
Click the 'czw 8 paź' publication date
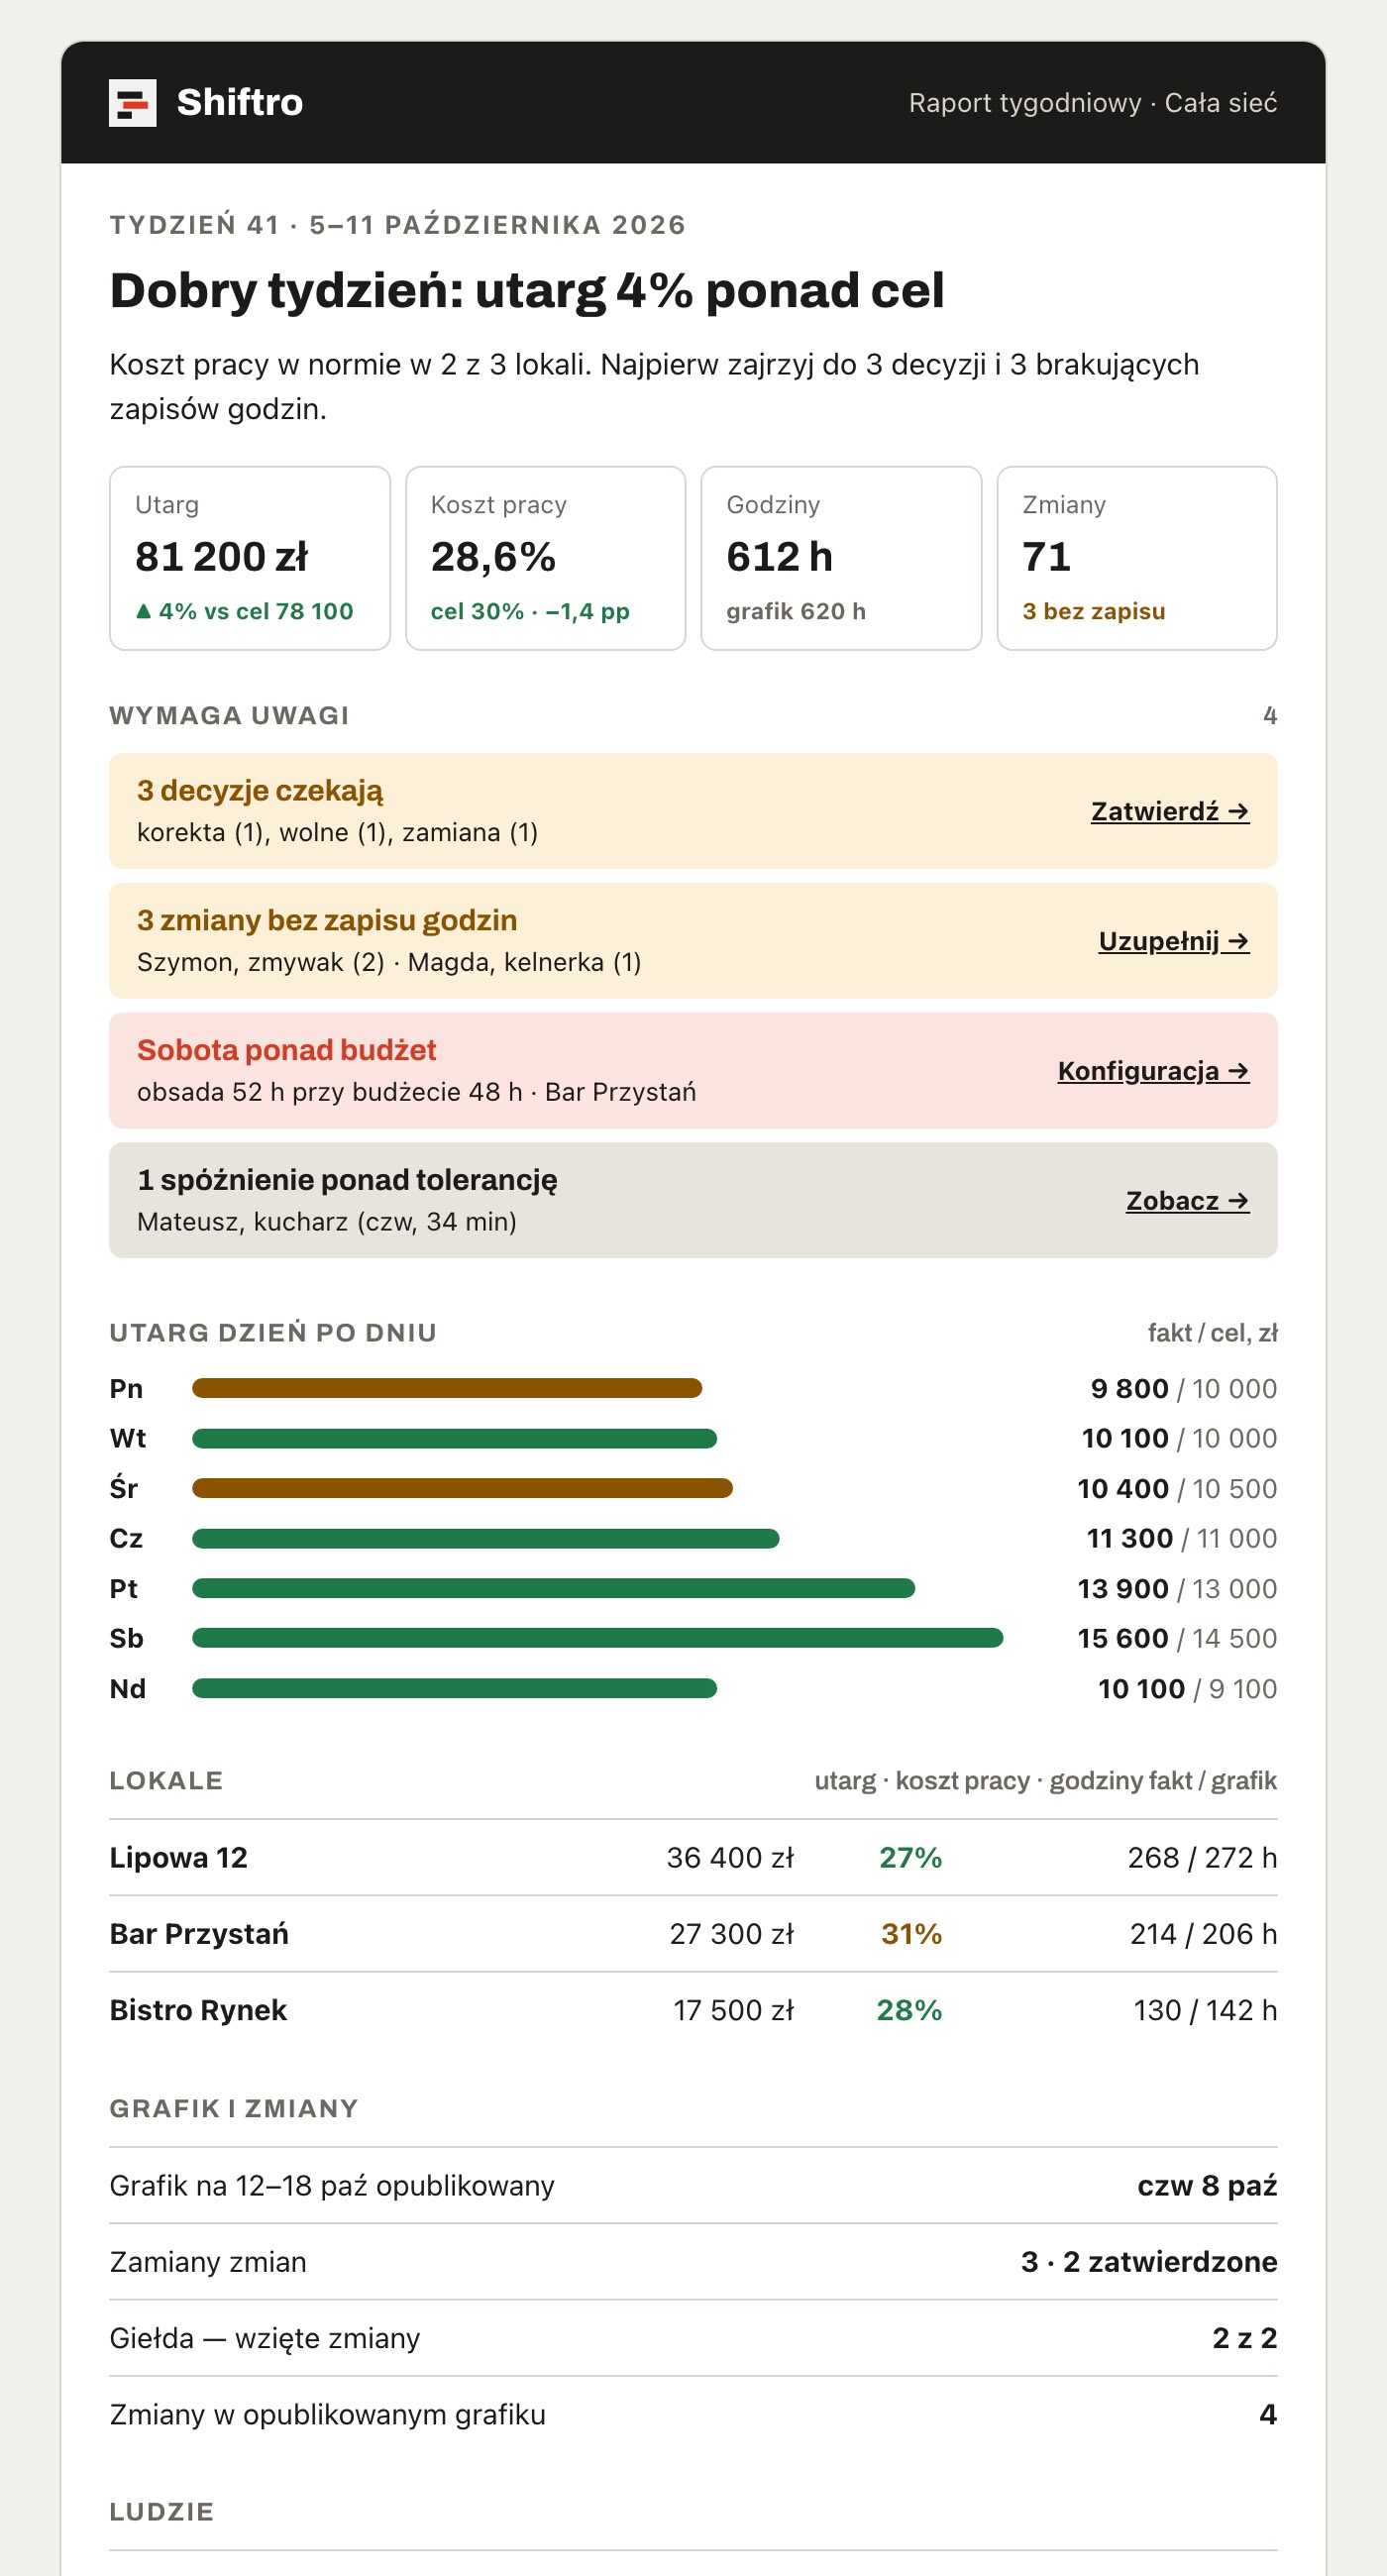pyautogui.click(x=1207, y=2186)
